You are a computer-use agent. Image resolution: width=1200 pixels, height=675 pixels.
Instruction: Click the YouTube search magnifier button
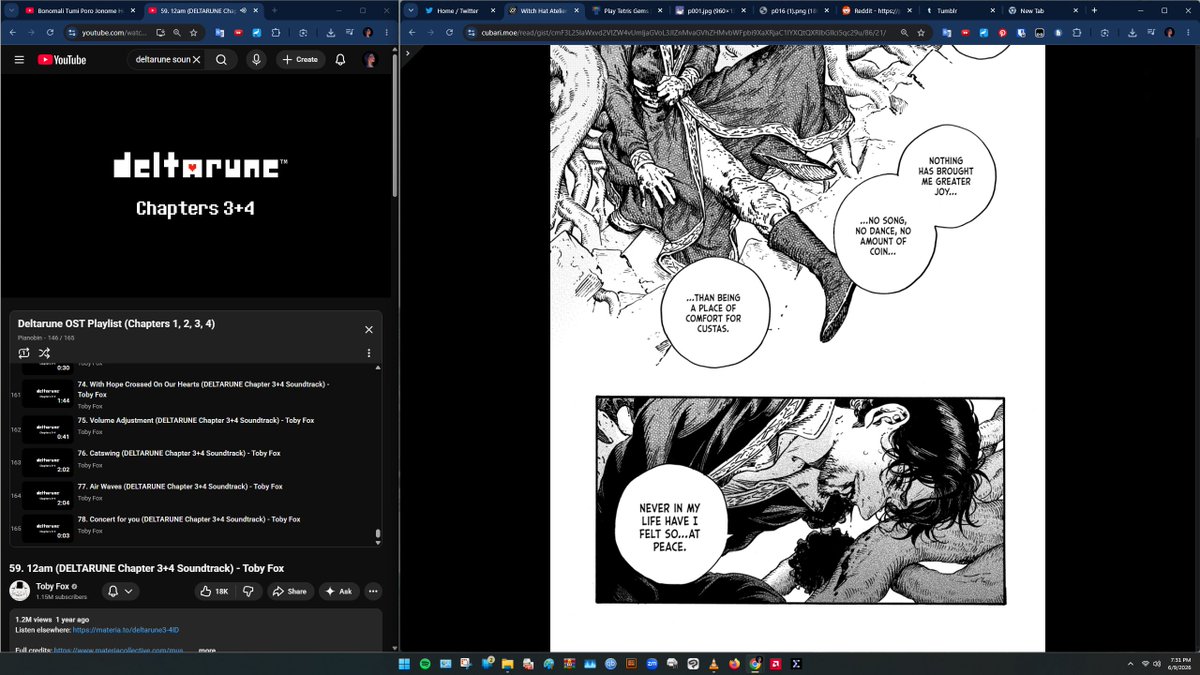point(221,59)
